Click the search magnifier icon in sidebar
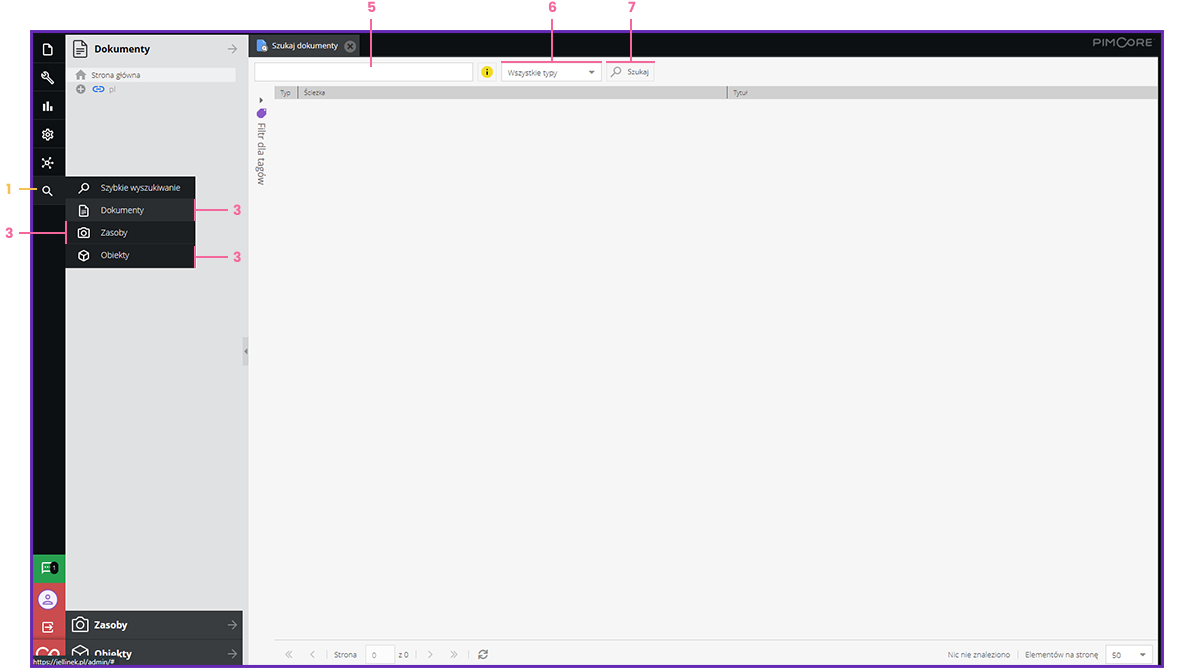The height and width of the screenshot is (668, 1194). pyautogui.click(x=47, y=191)
